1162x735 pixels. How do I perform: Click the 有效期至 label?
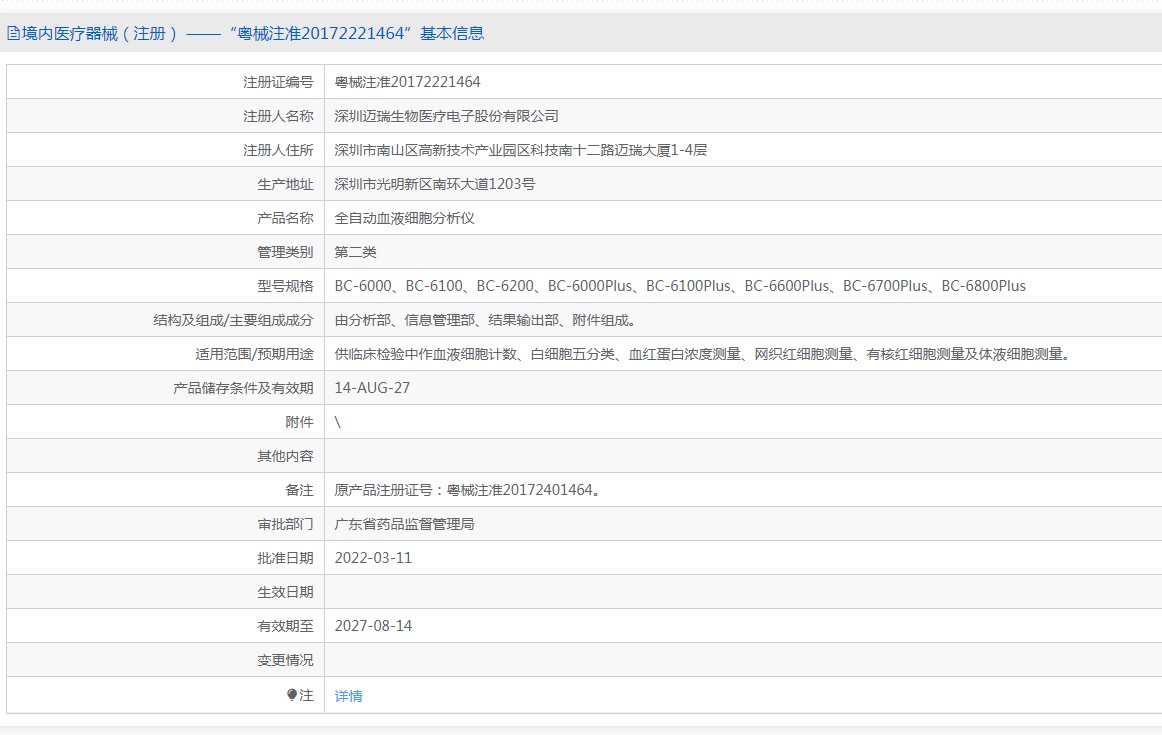[285, 627]
